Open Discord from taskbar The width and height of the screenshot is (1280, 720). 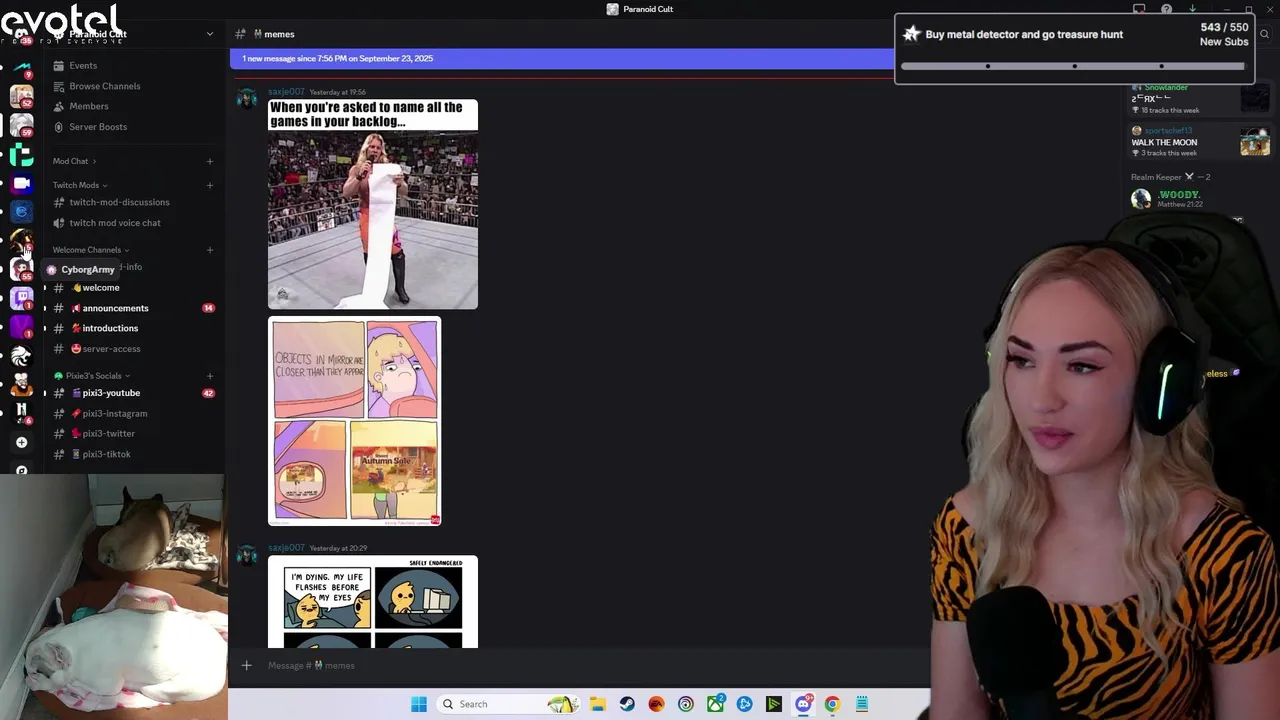click(803, 704)
